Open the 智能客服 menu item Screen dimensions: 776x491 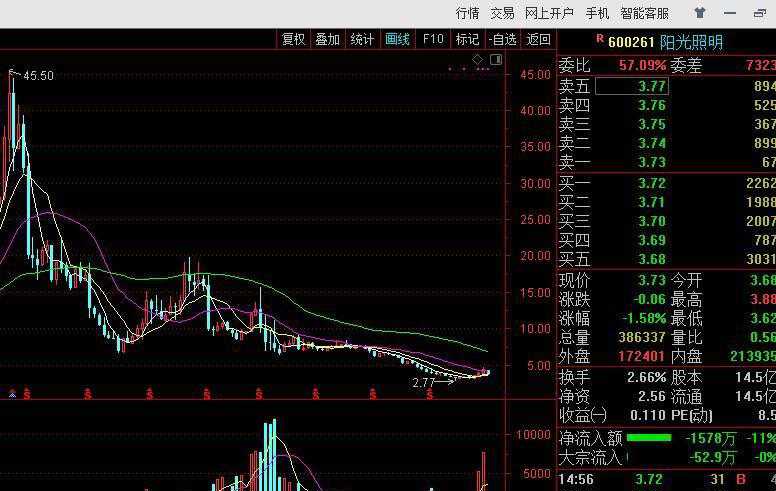(x=644, y=13)
